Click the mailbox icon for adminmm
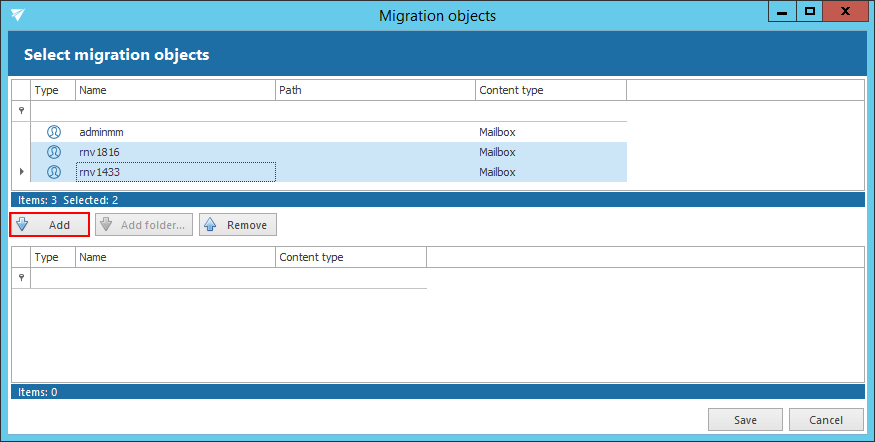Screen dimensions: 875x442 (x=53, y=132)
